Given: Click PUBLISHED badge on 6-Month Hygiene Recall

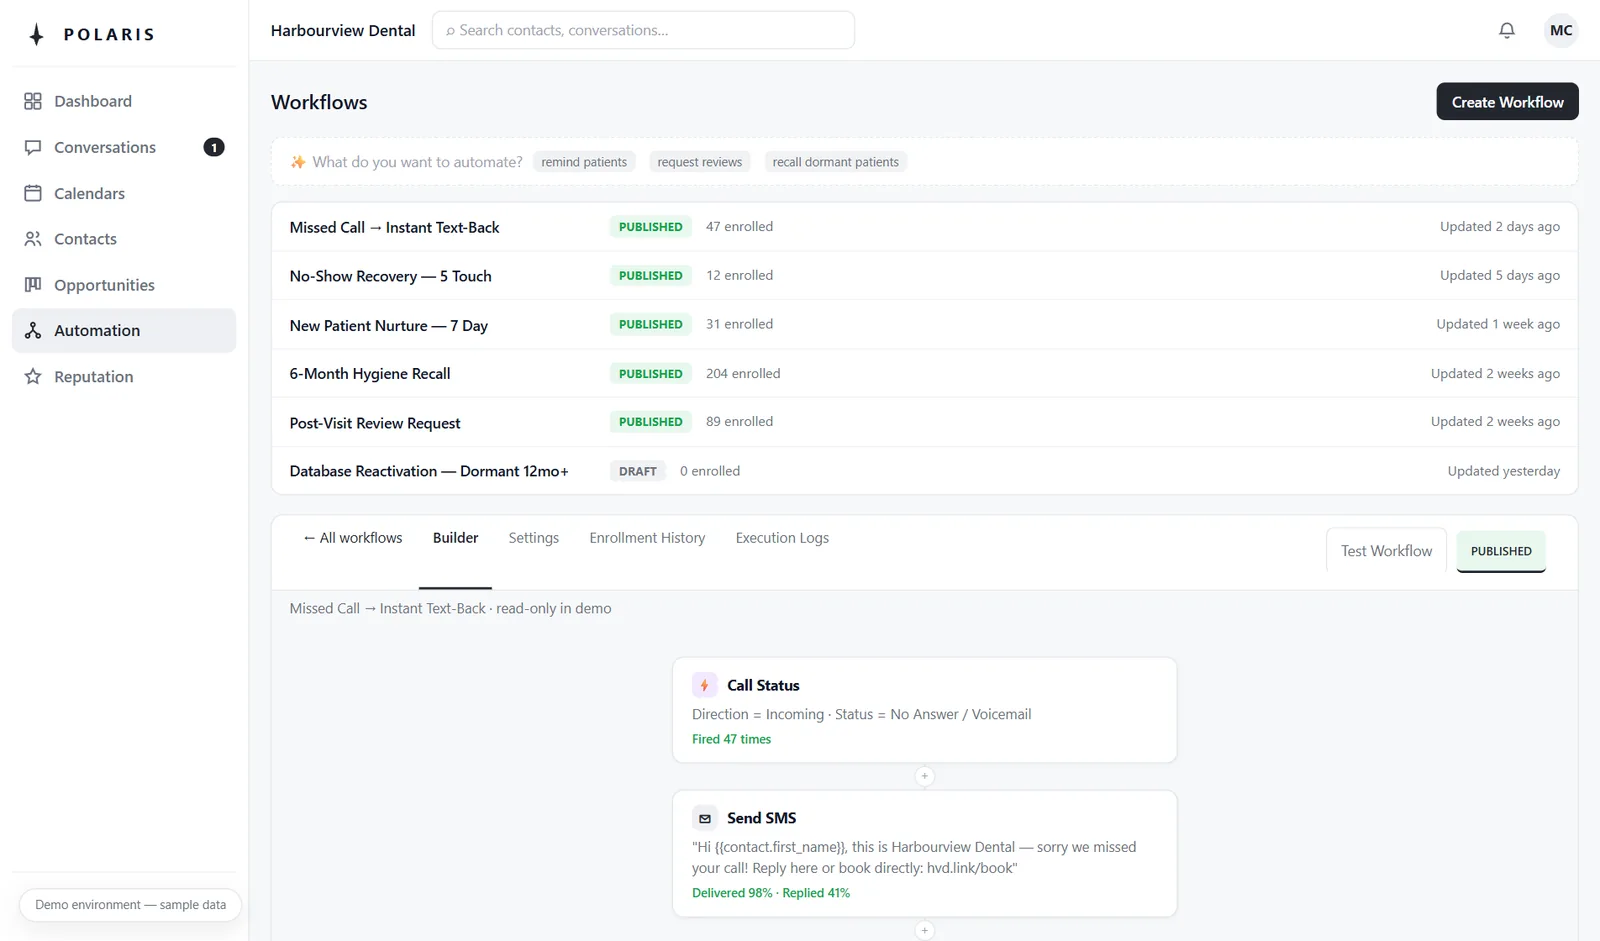Looking at the screenshot, I should click(651, 373).
